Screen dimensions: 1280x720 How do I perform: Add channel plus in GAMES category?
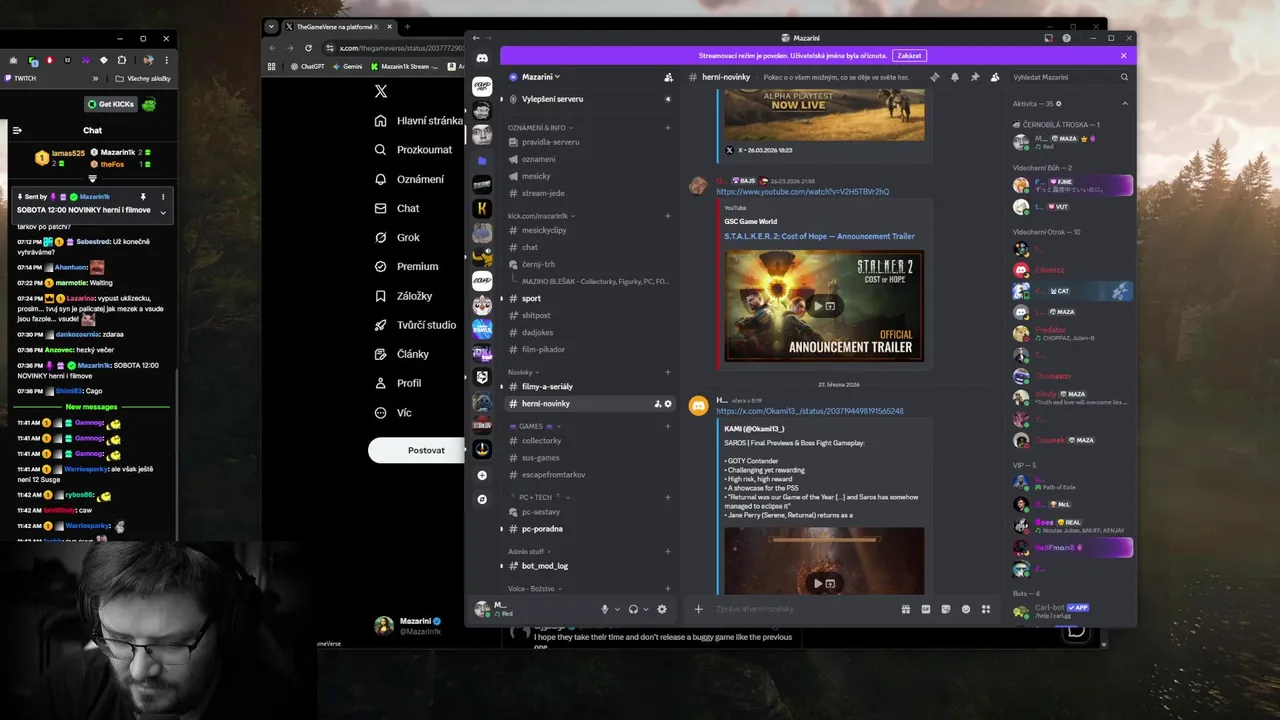coord(668,426)
